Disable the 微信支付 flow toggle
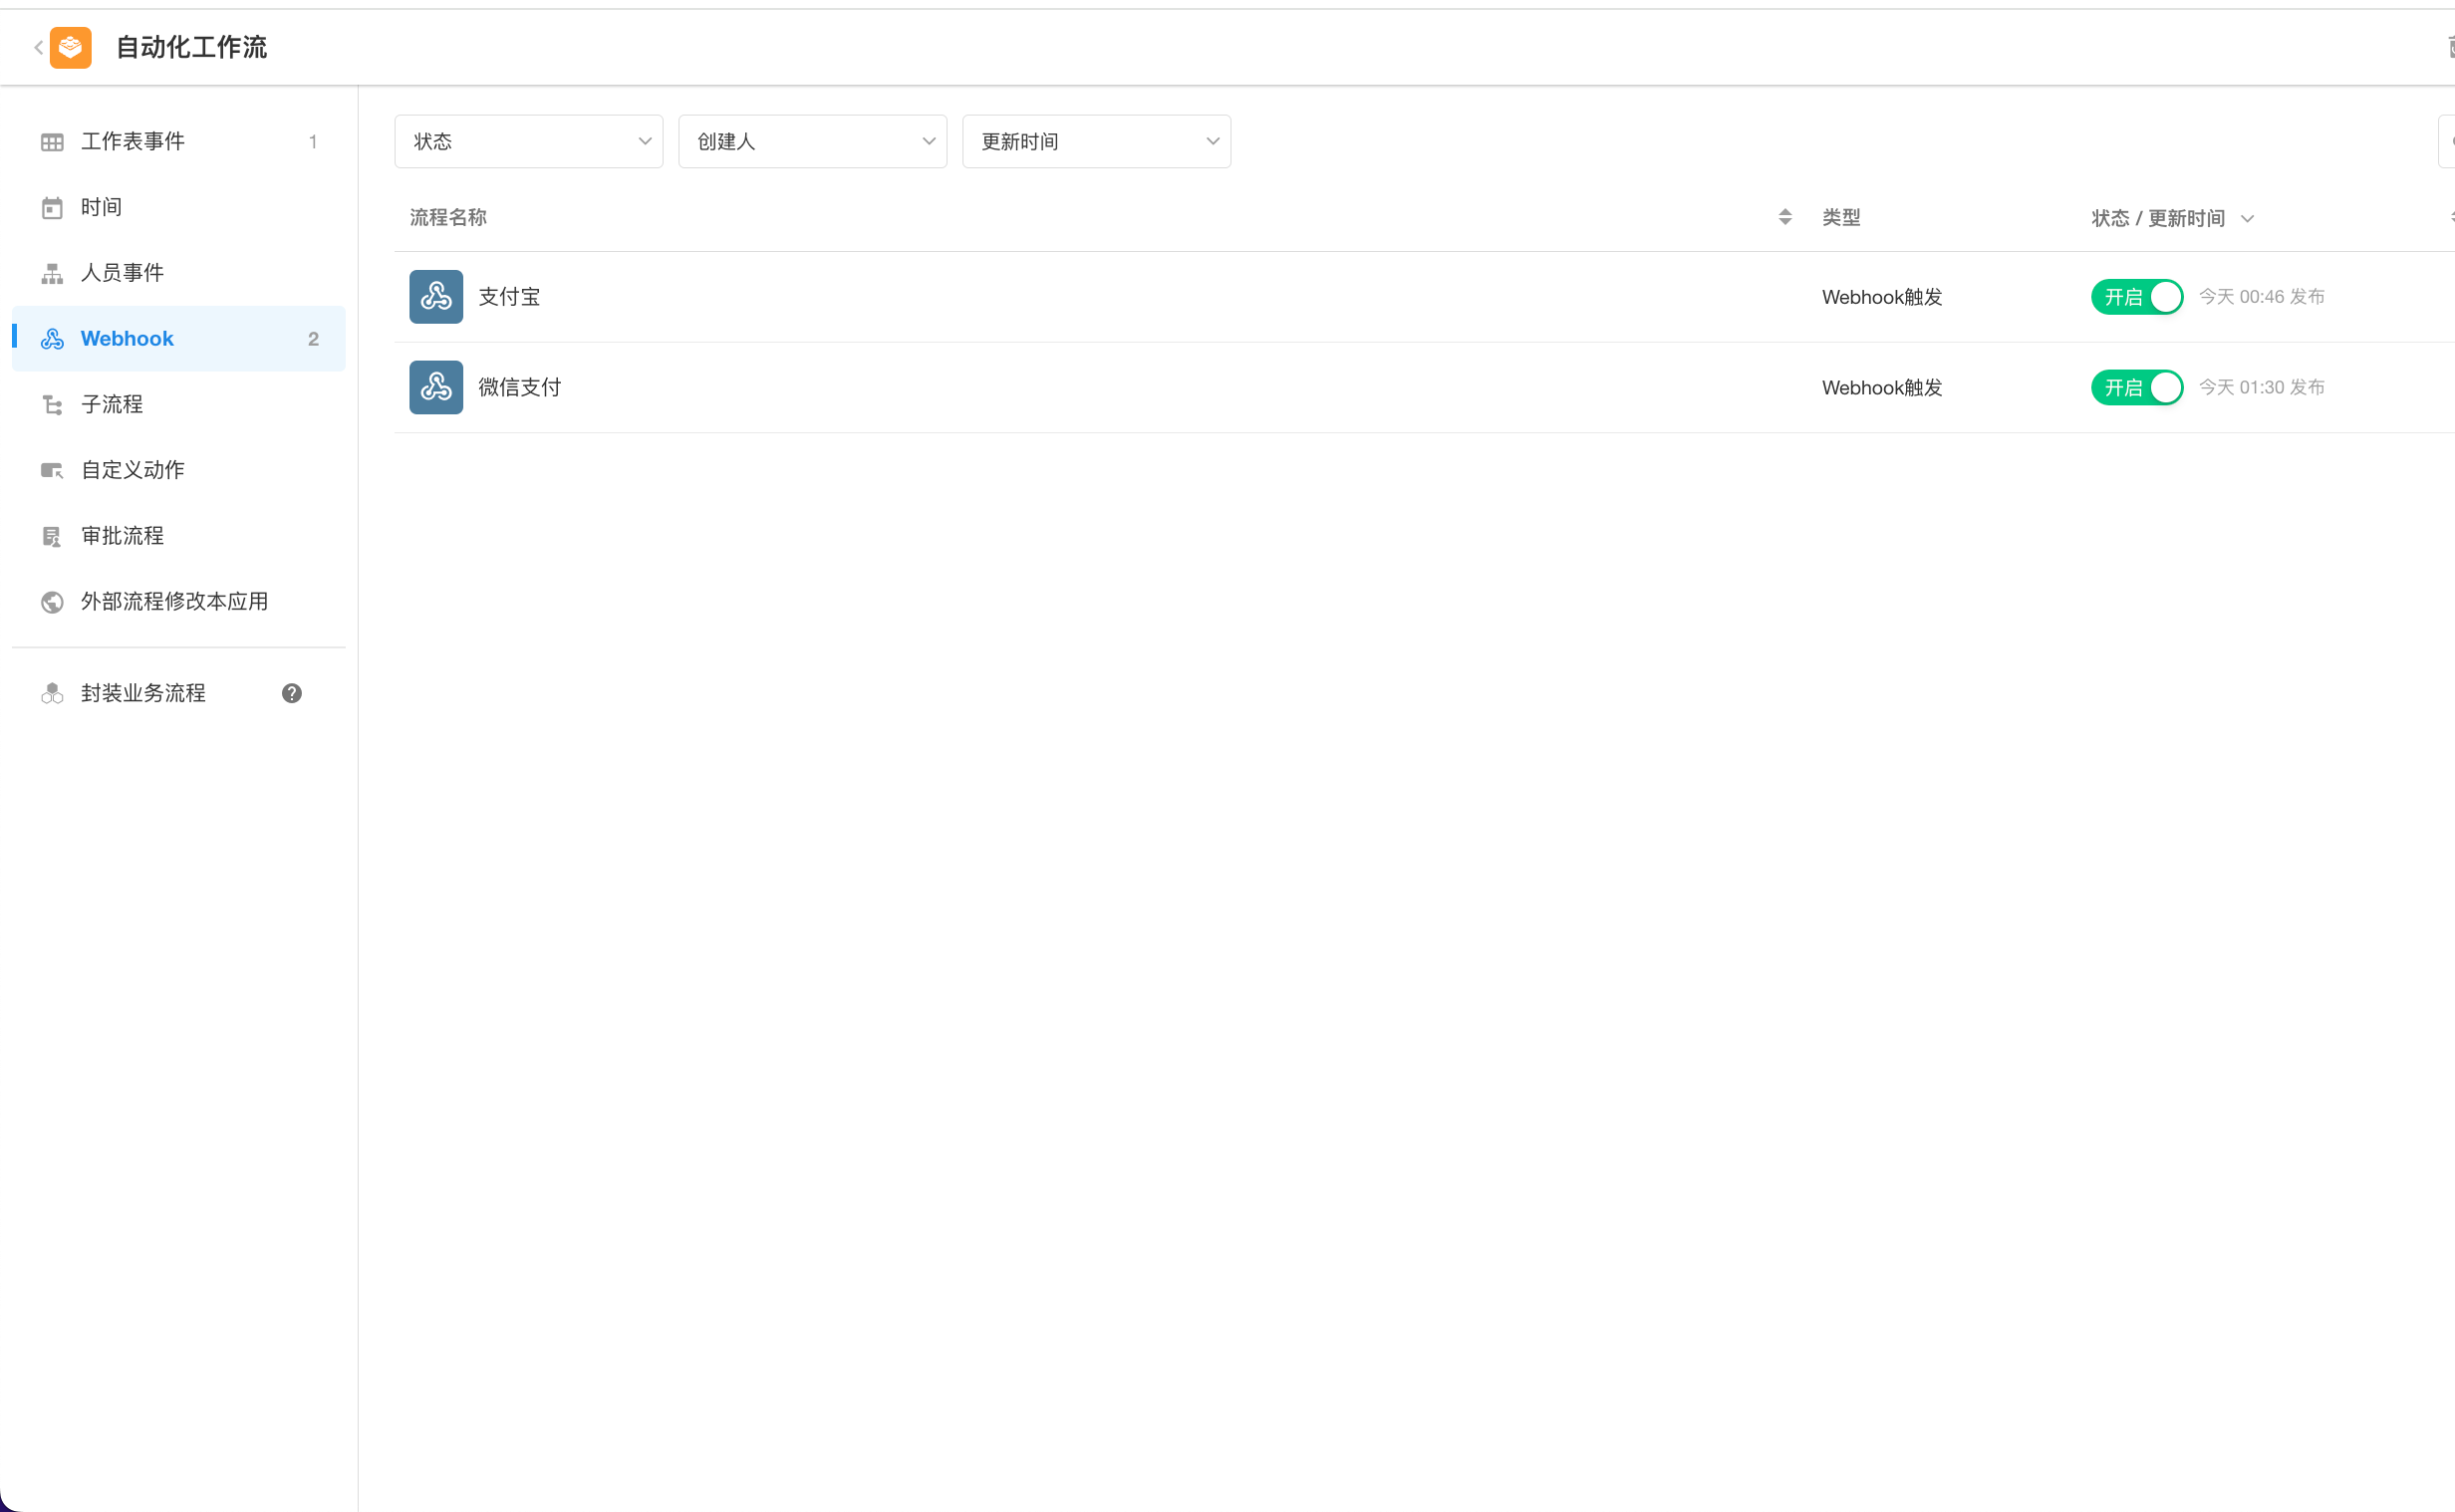2455x1512 pixels. click(2136, 387)
